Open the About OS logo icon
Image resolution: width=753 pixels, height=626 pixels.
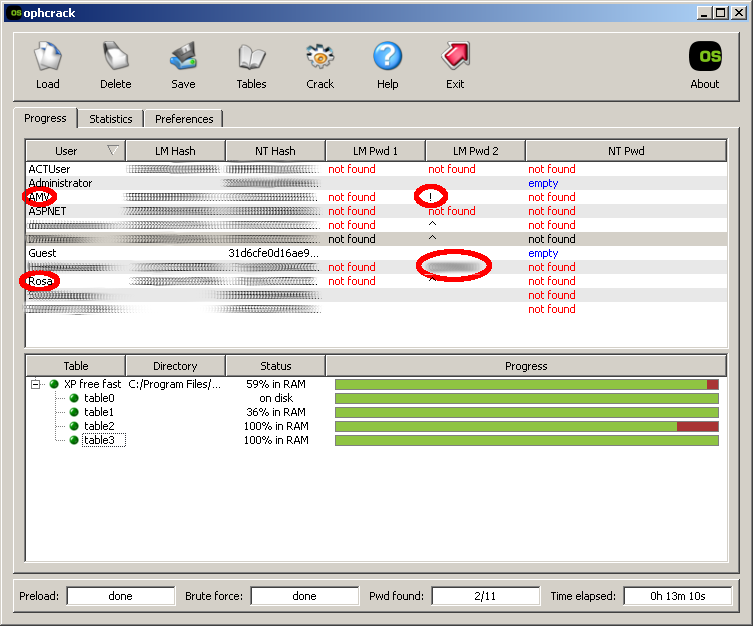704,56
